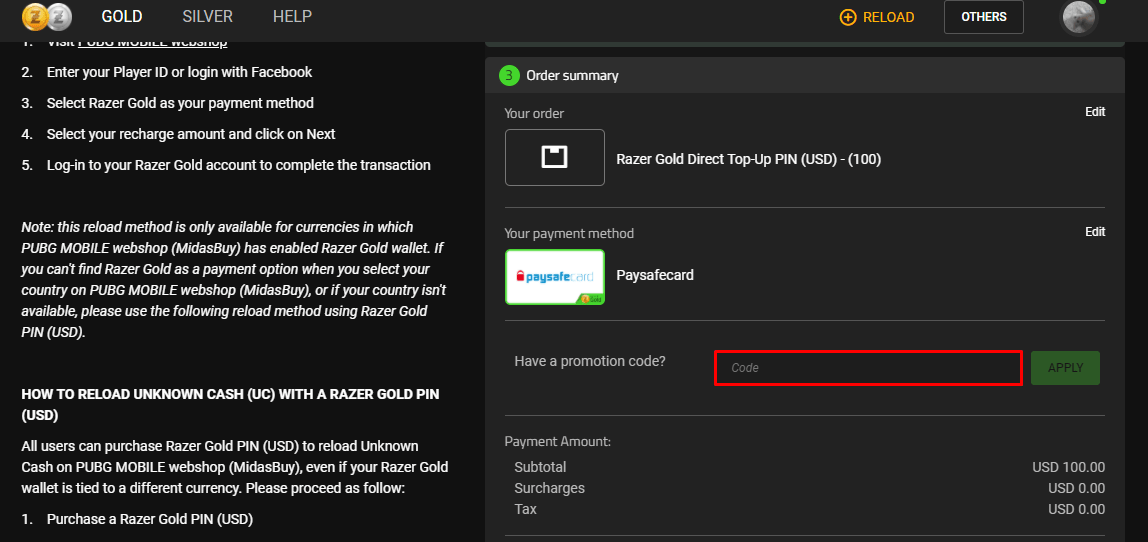Click the Tax USD 0.00 value
Image resolution: width=1148 pixels, height=542 pixels.
click(1076, 509)
